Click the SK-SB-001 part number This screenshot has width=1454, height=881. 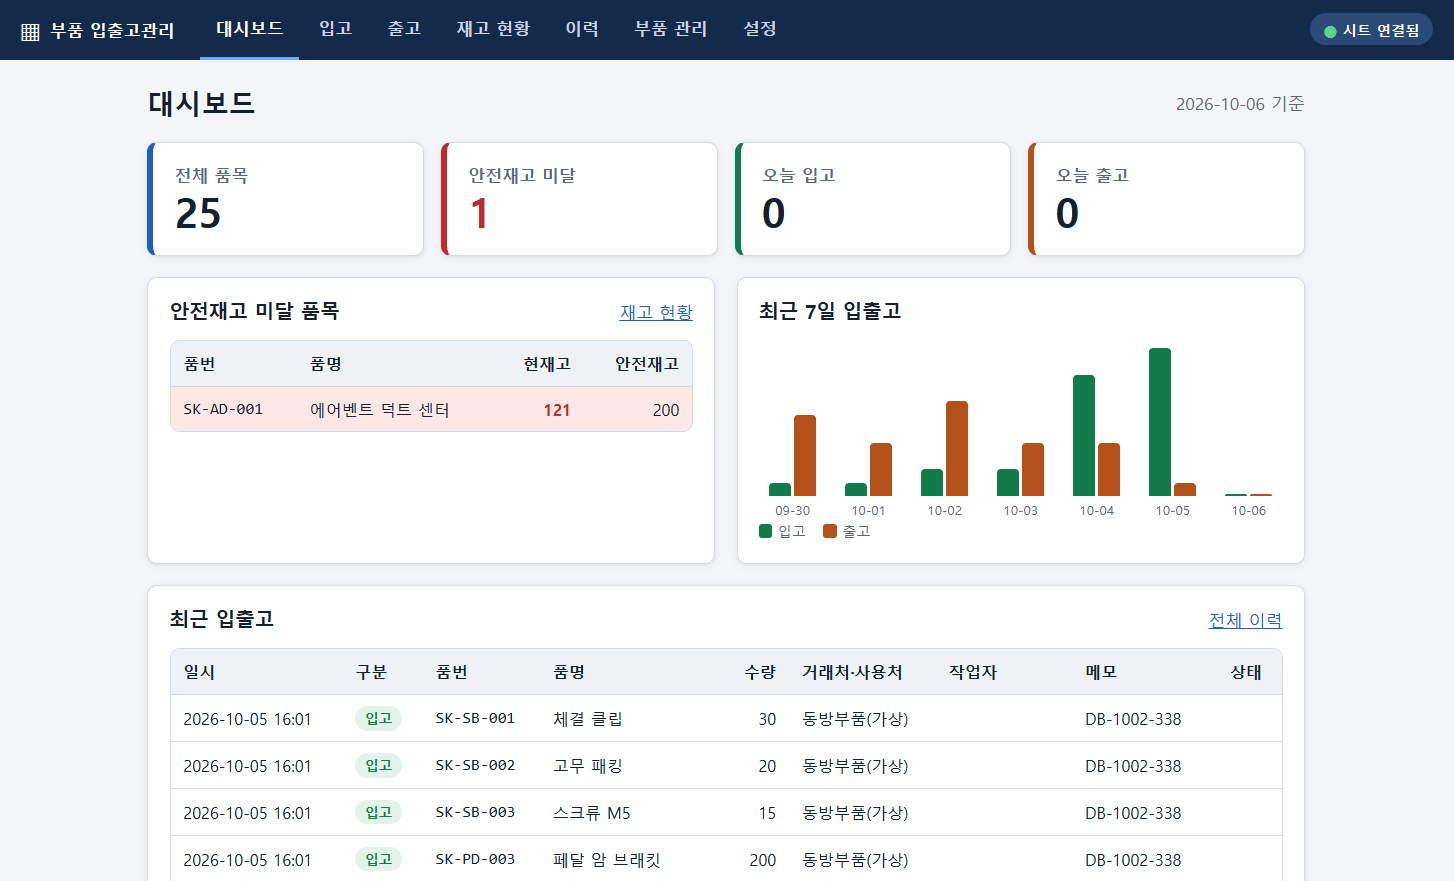[475, 718]
